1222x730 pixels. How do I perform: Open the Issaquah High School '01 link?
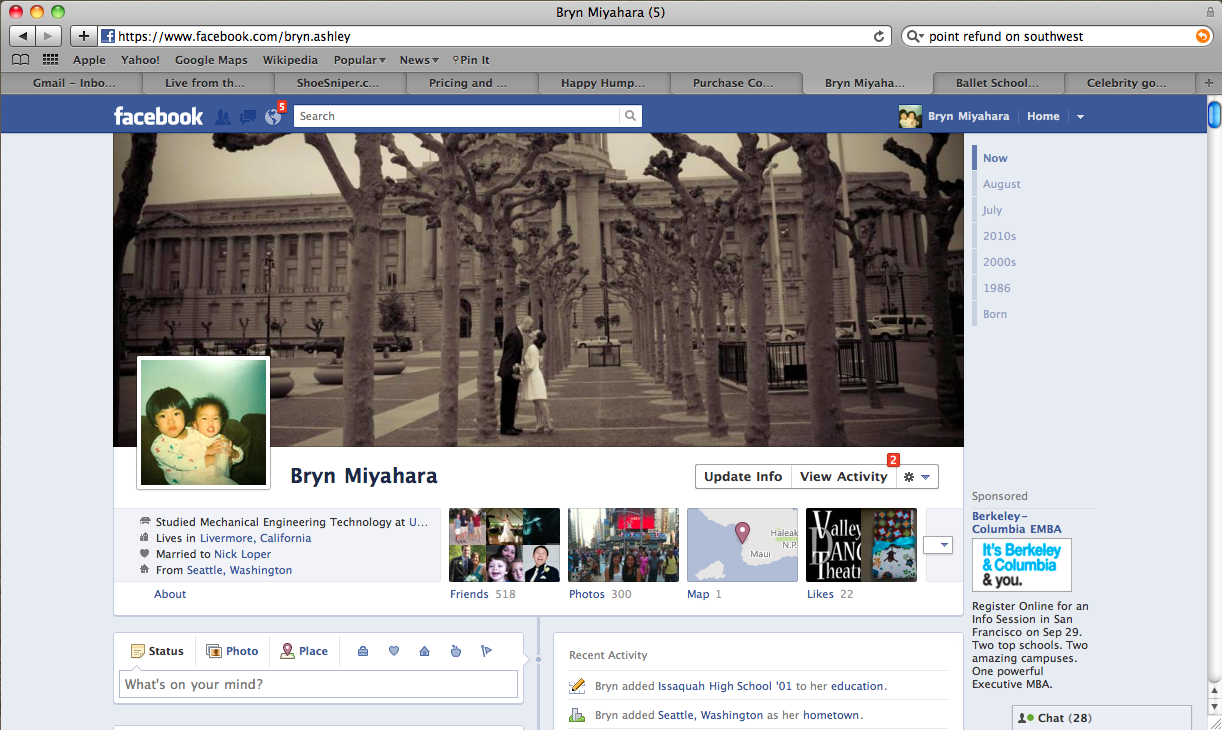point(725,686)
